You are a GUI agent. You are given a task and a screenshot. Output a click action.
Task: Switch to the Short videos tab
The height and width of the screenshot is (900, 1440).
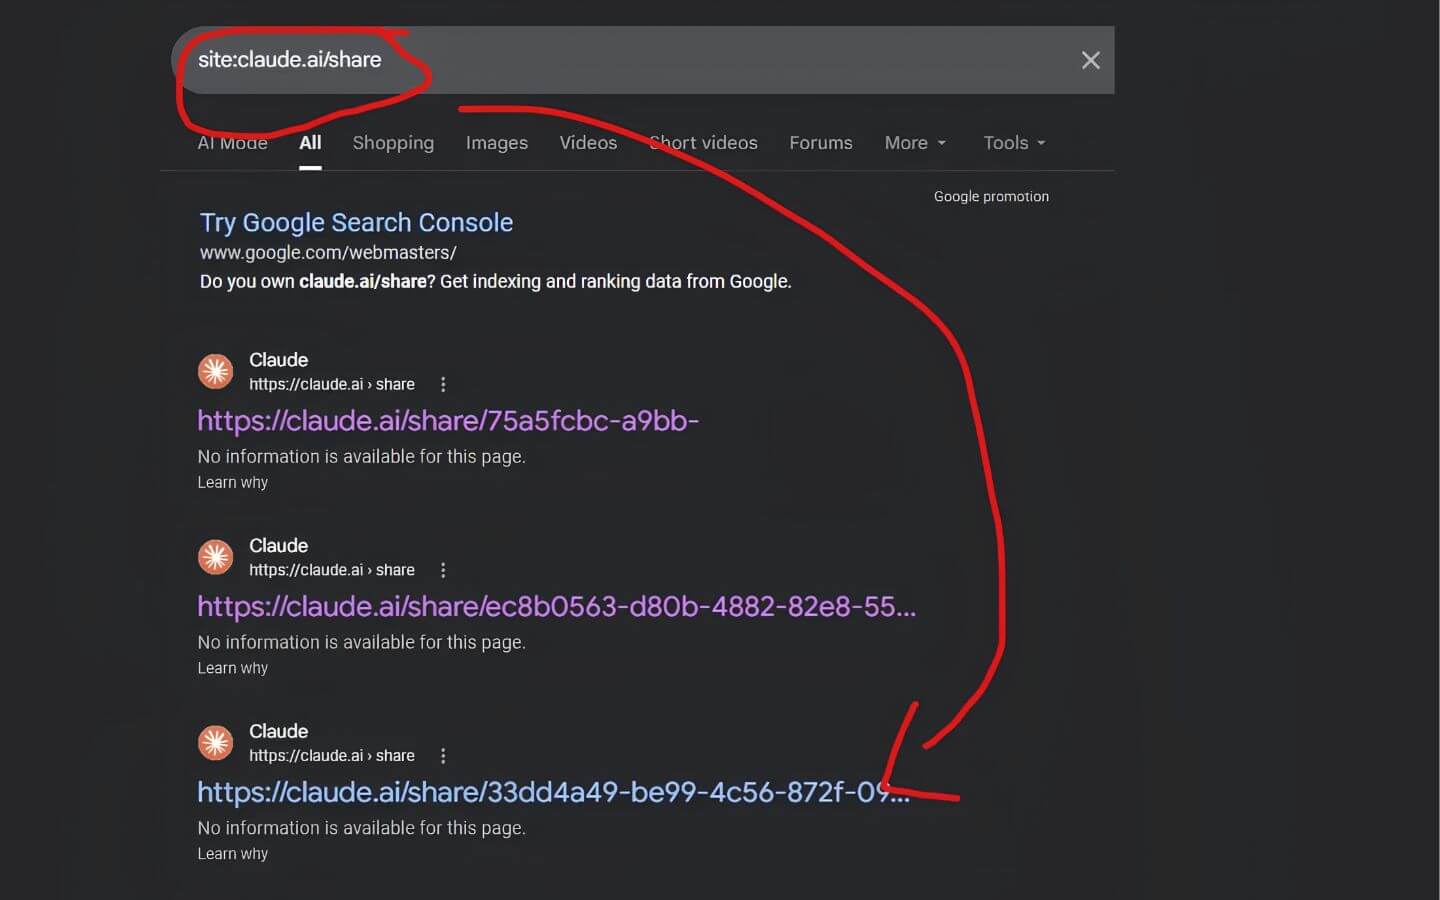click(703, 143)
